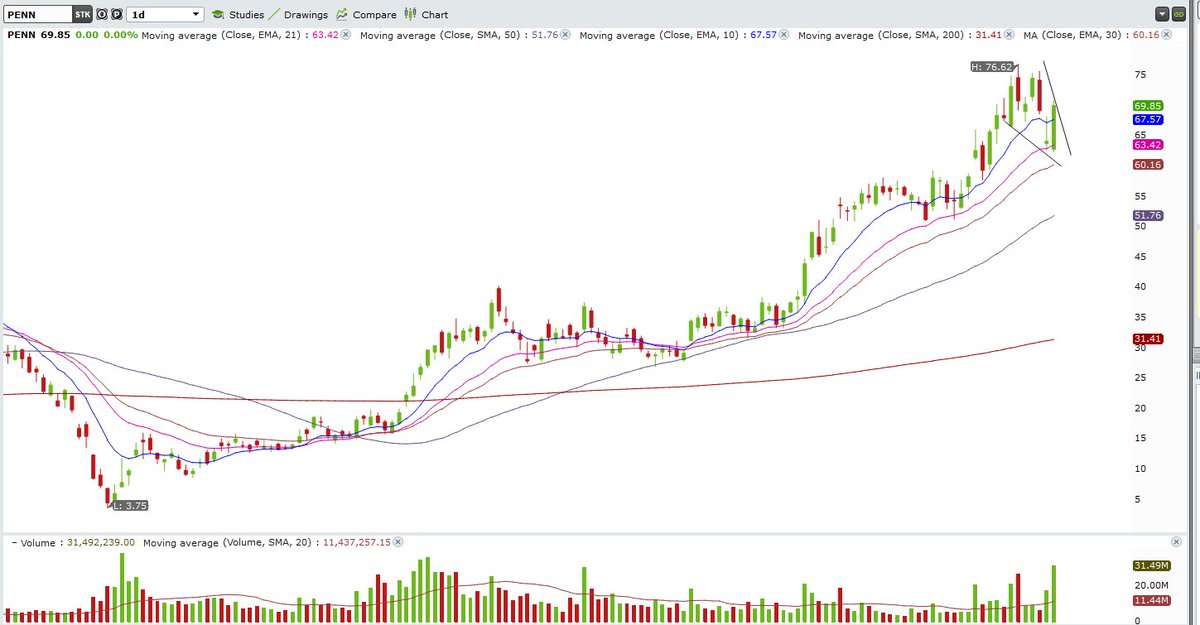Click the Volume SMA 20 moving average label
Image resolution: width=1200 pixels, height=625 pixels.
point(266,542)
